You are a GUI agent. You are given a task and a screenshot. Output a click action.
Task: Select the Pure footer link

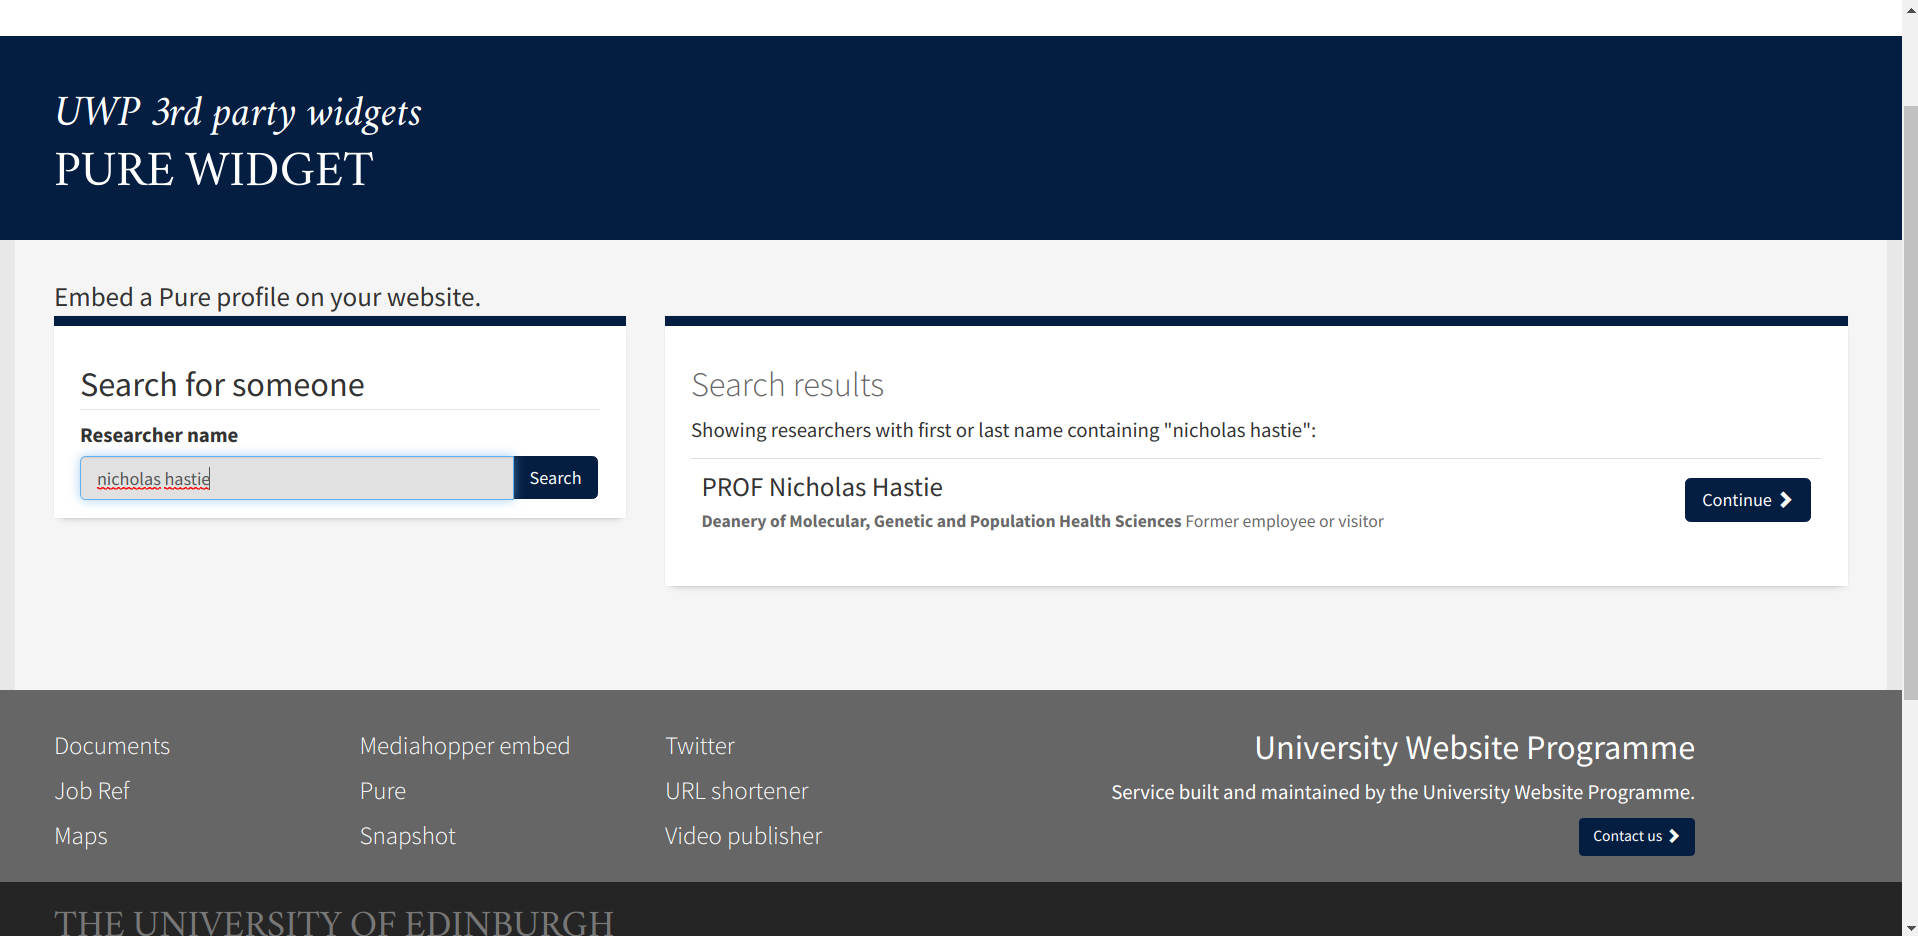click(x=382, y=791)
